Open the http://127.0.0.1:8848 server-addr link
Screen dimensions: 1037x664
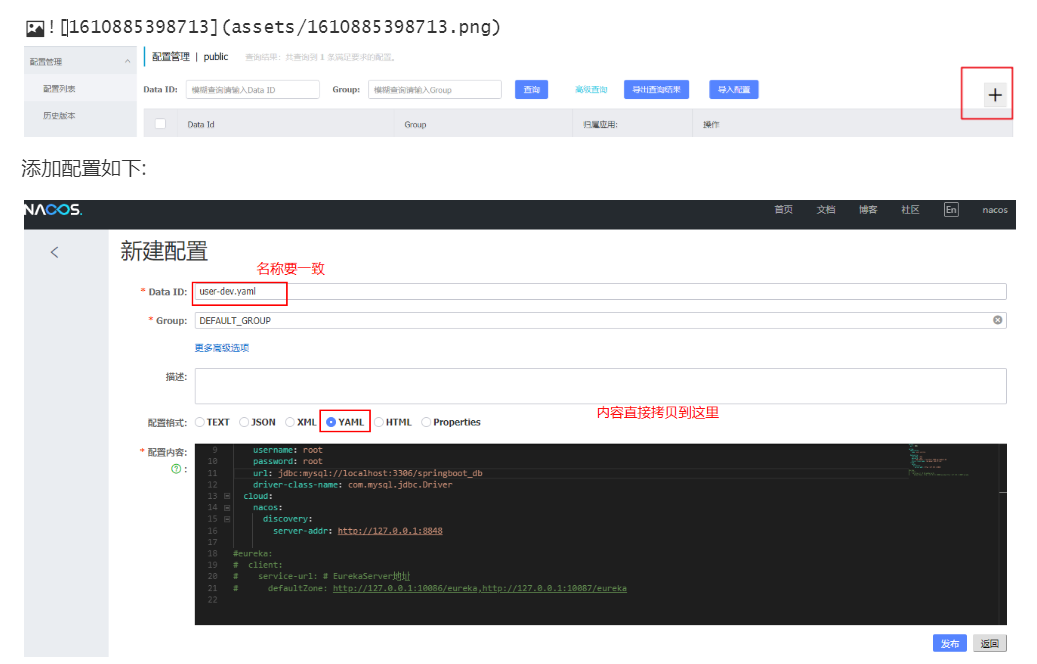coord(390,531)
